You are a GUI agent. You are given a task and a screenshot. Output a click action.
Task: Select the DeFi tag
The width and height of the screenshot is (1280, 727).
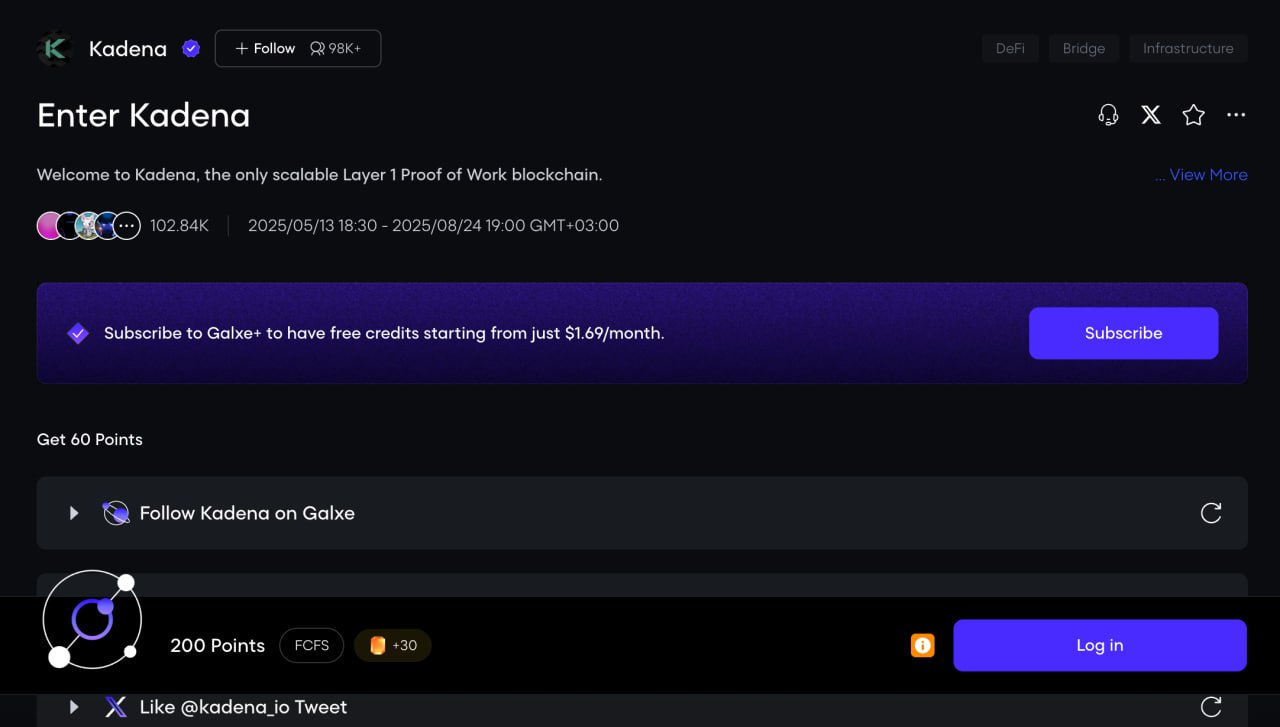1010,48
